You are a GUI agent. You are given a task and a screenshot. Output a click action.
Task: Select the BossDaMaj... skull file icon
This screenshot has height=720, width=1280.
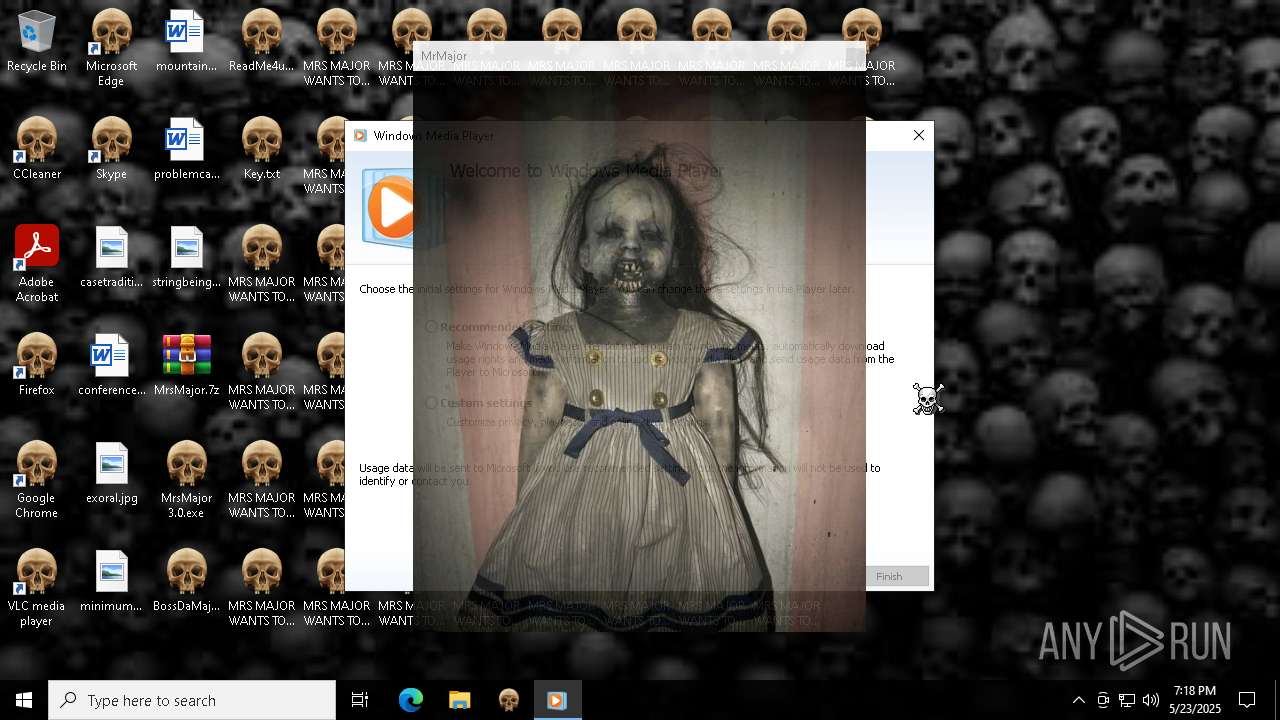click(x=186, y=582)
